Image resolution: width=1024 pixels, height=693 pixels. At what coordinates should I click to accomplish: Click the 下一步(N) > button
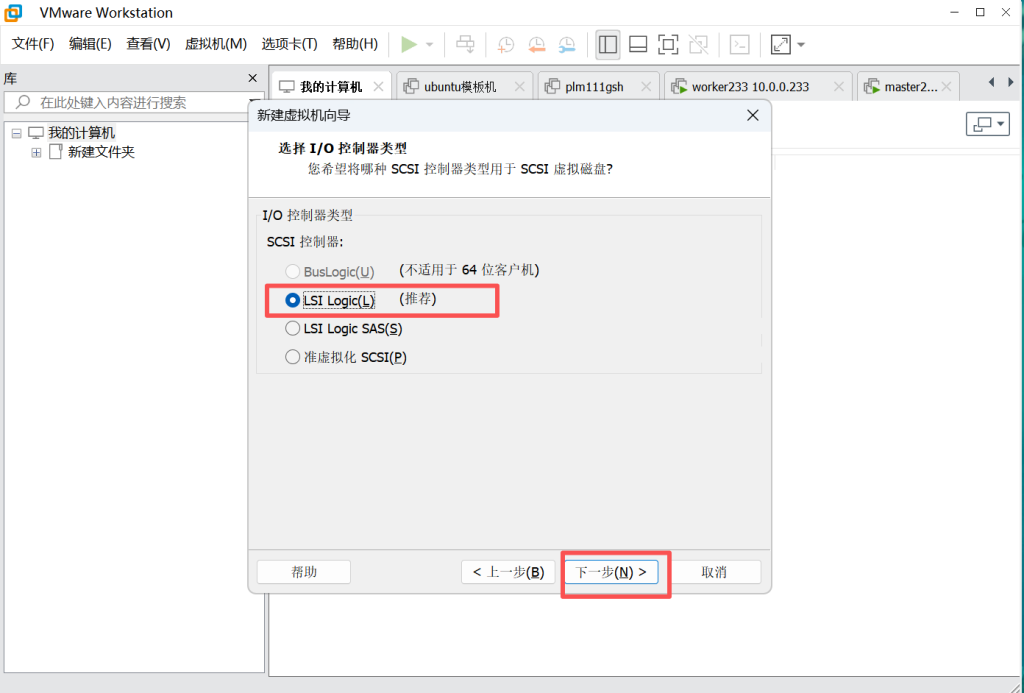pyautogui.click(x=610, y=572)
